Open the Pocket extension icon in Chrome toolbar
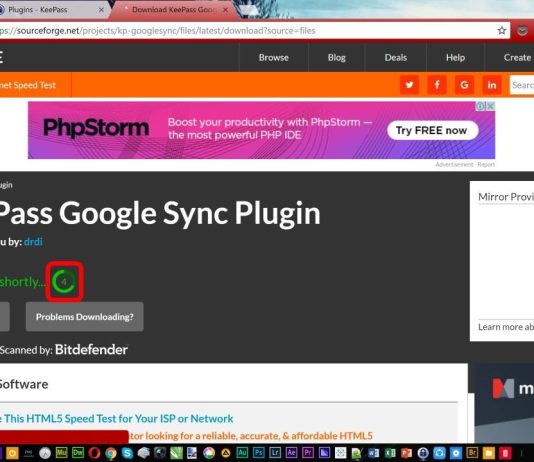This screenshot has height=462, width=534. (522, 31)
